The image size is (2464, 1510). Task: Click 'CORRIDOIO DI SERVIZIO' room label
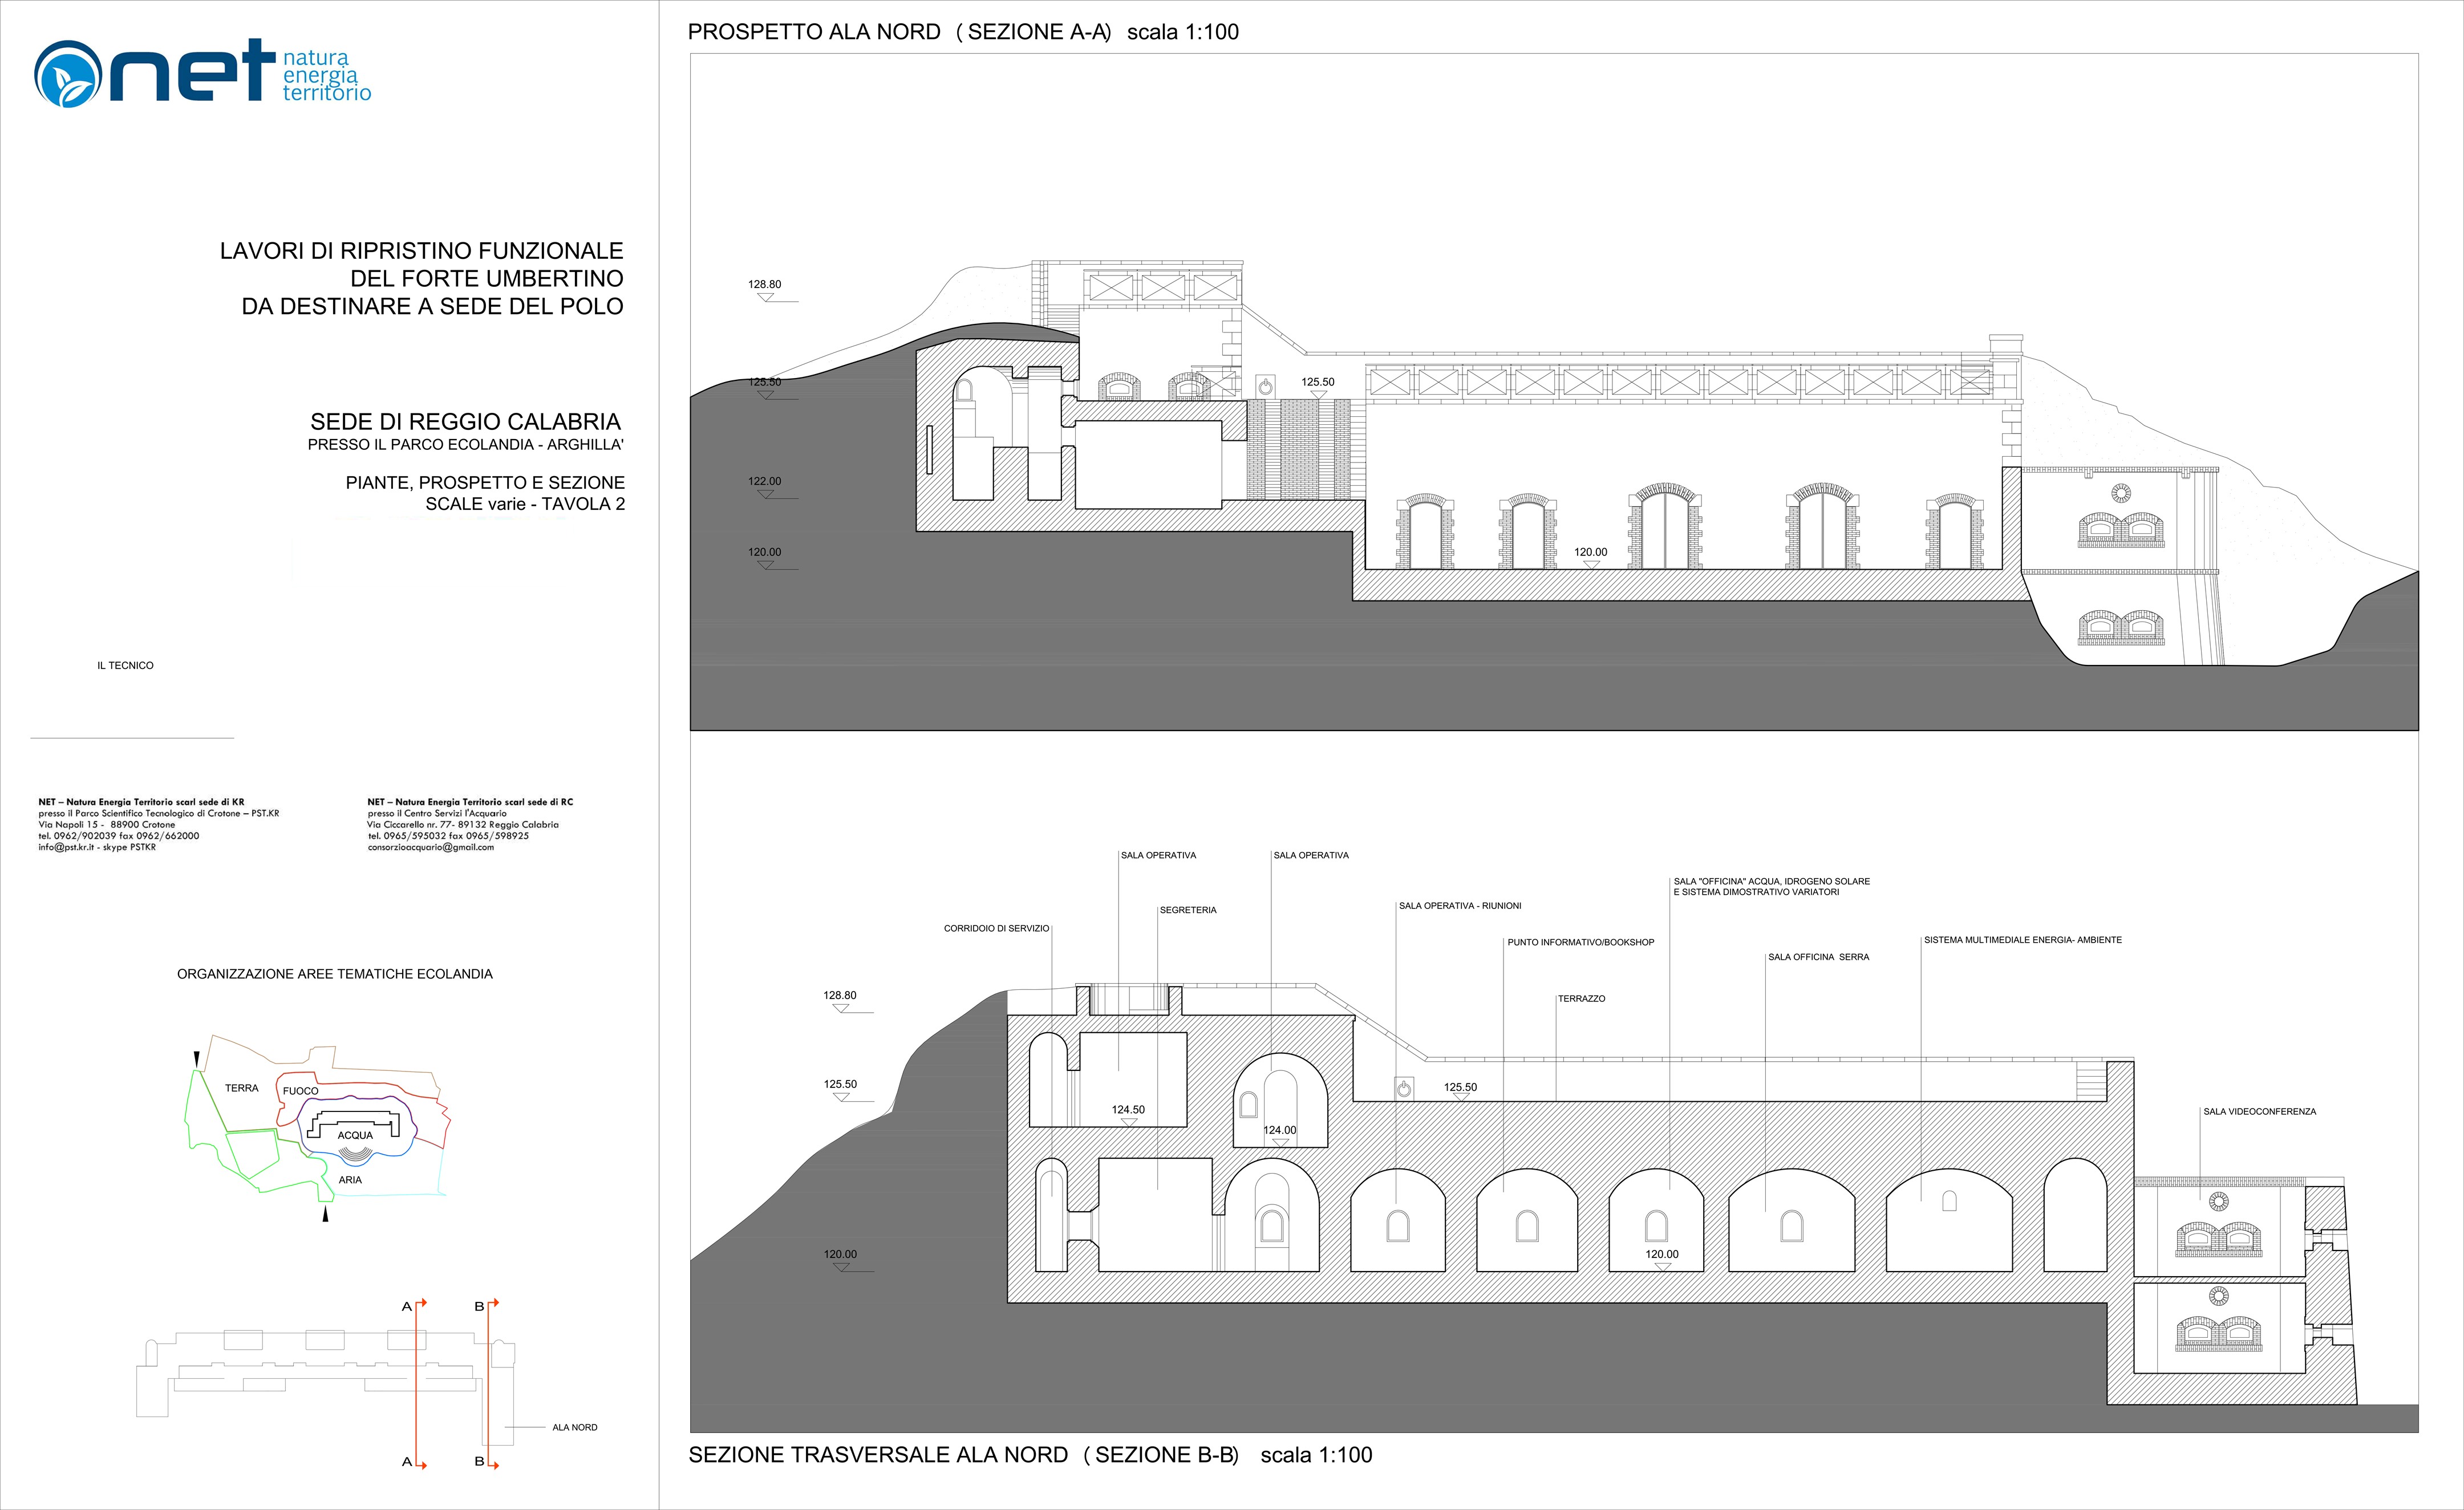point(996,929)
